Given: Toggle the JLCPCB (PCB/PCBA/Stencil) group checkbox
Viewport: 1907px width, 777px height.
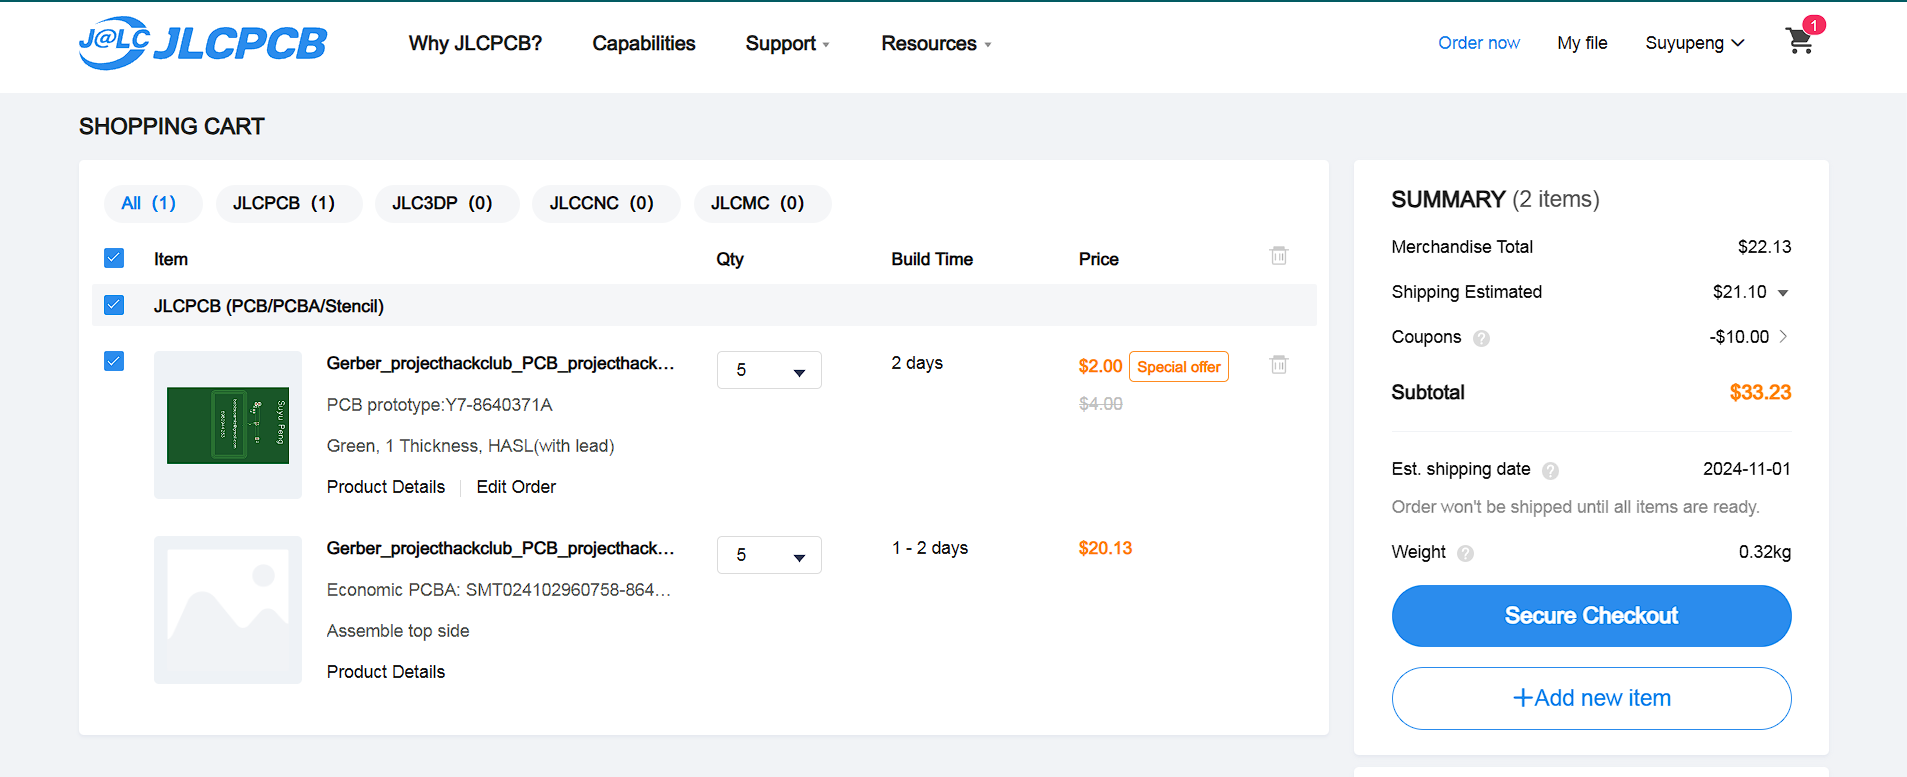Looking at the screenshot, I should point(114,305).
